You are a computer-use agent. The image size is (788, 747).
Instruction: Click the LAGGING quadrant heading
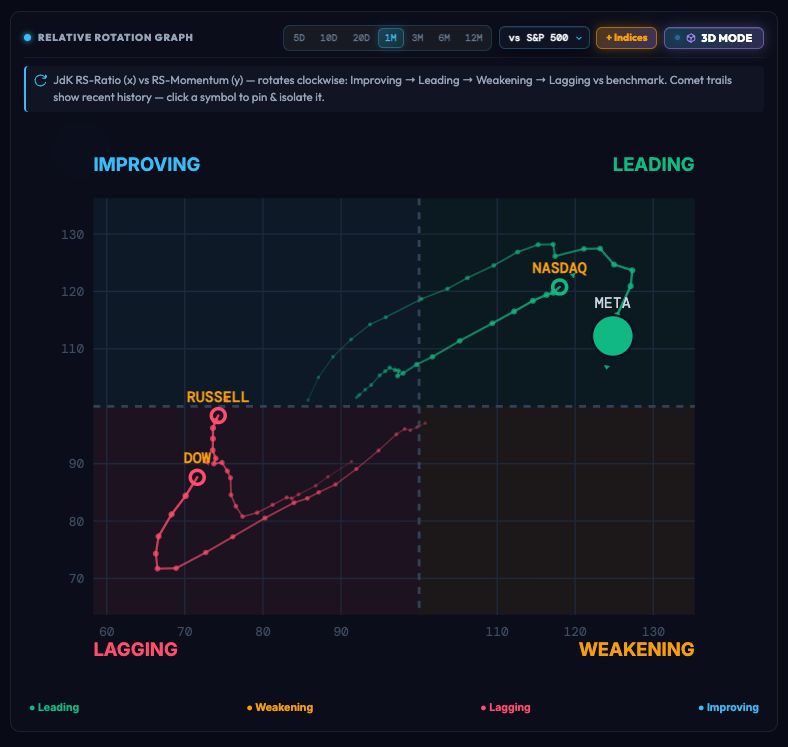[136, 649]
